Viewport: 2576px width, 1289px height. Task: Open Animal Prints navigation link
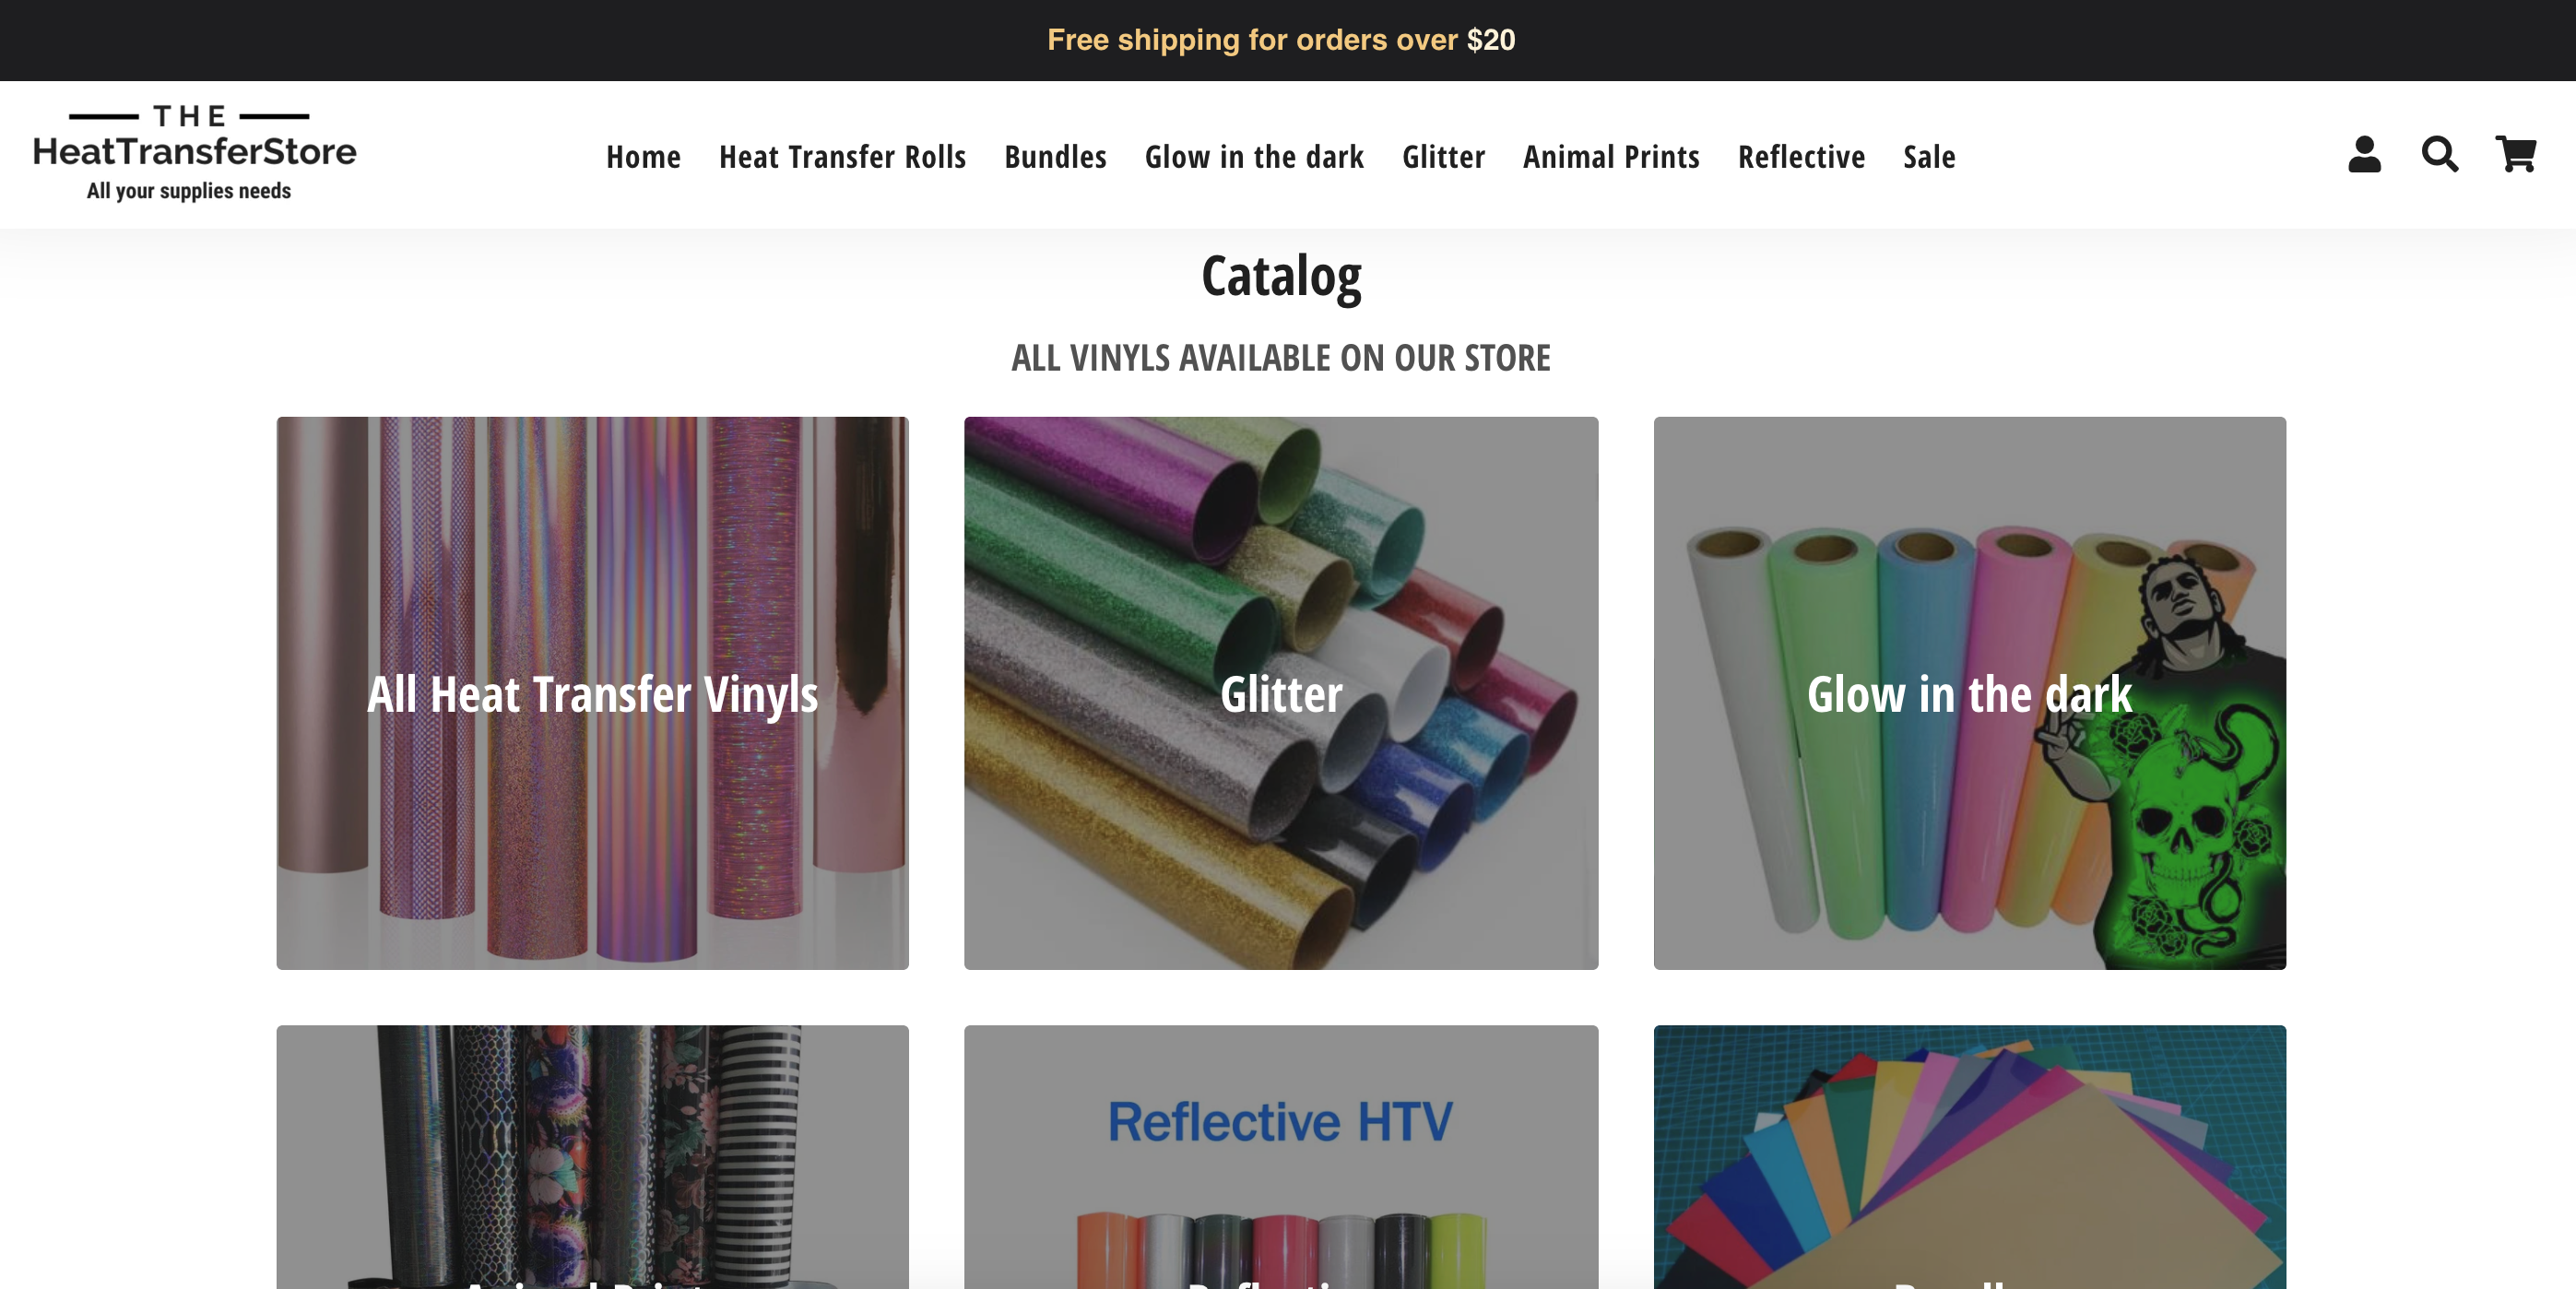pyautogui.click(x=1611, y=157)
